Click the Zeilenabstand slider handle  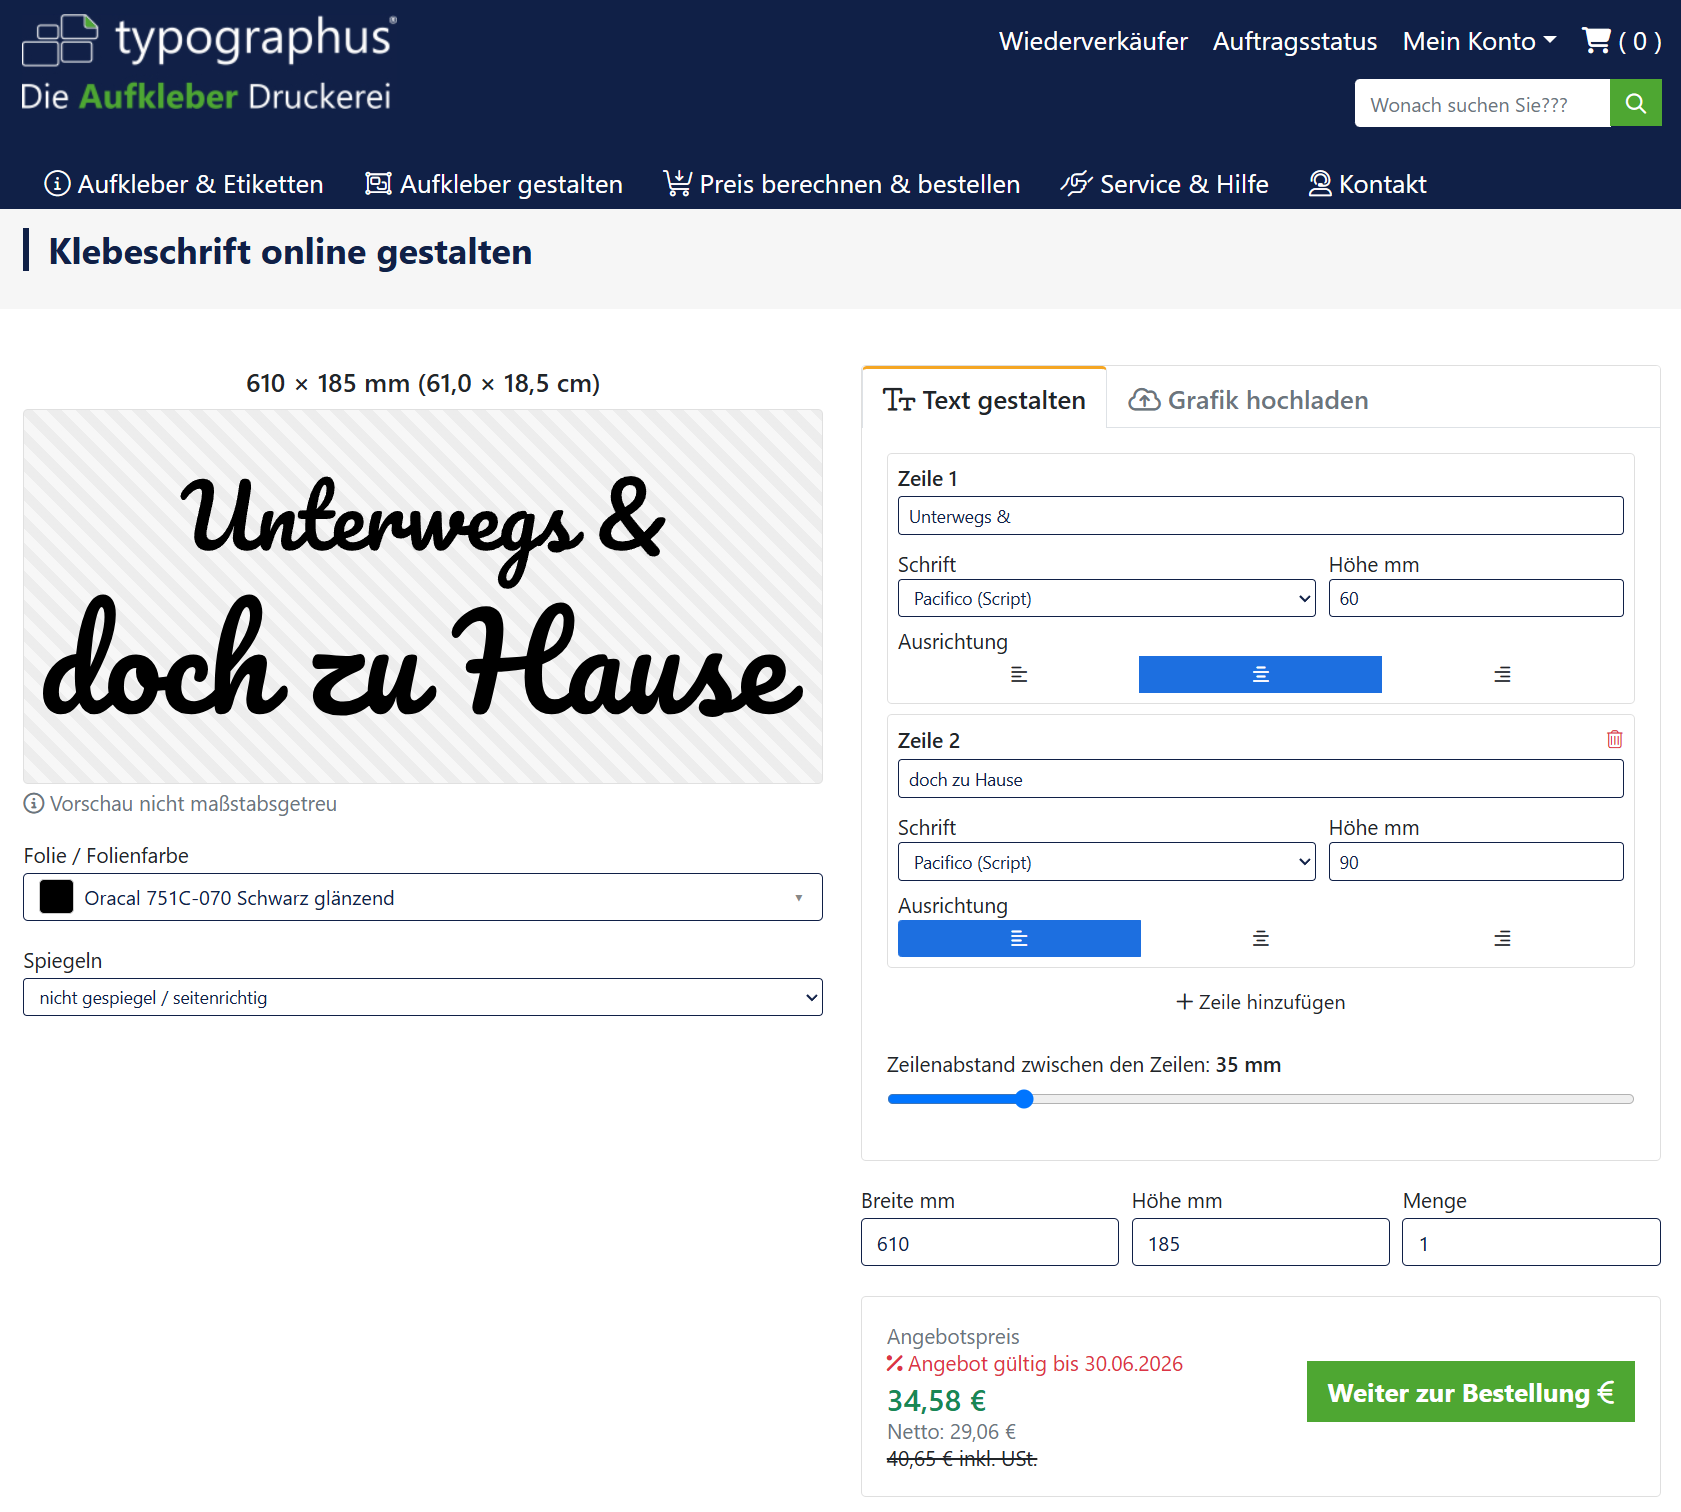[x=1024, y=1099]
